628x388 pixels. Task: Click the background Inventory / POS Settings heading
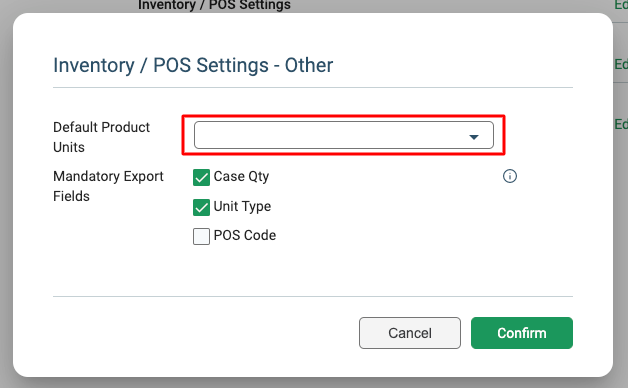pyautogui.click(x=214, y=5)
